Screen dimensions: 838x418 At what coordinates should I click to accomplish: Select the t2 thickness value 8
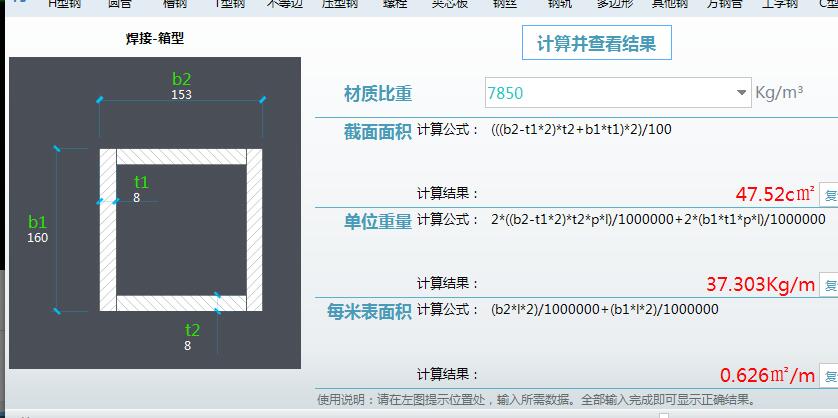click(x=187, y=346)
